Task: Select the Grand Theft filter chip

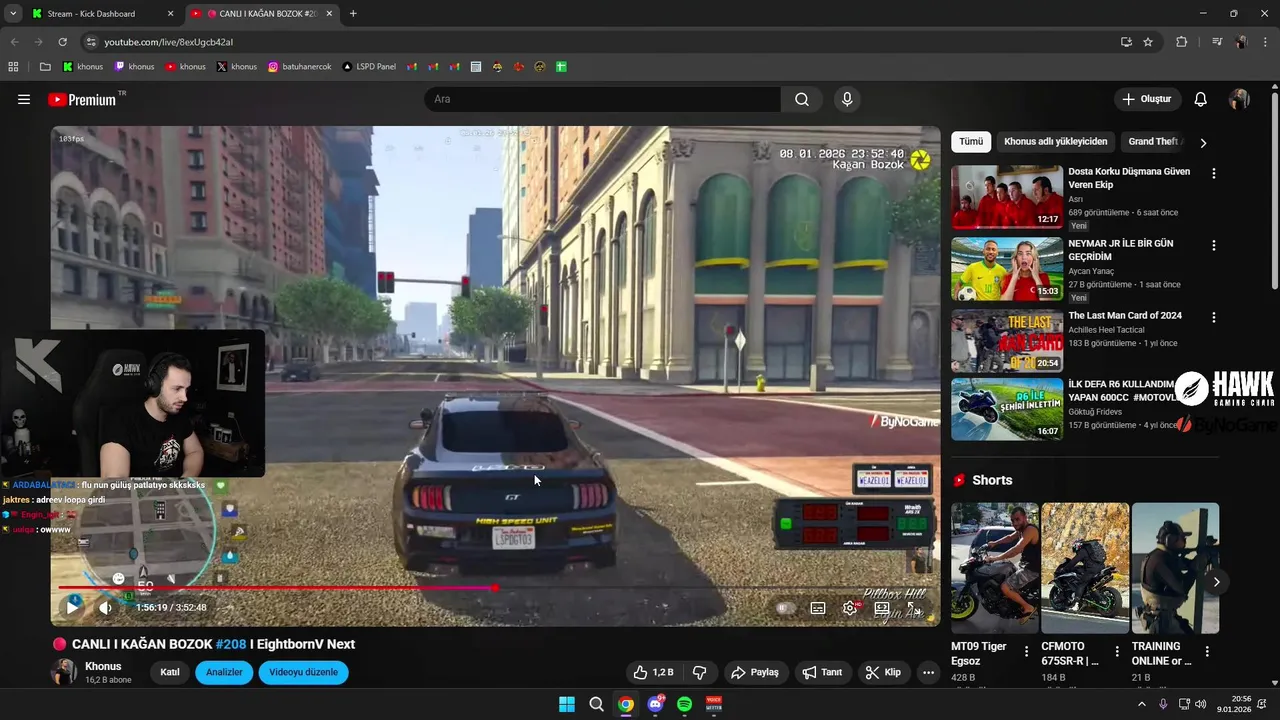Action: coord(1155,142)
